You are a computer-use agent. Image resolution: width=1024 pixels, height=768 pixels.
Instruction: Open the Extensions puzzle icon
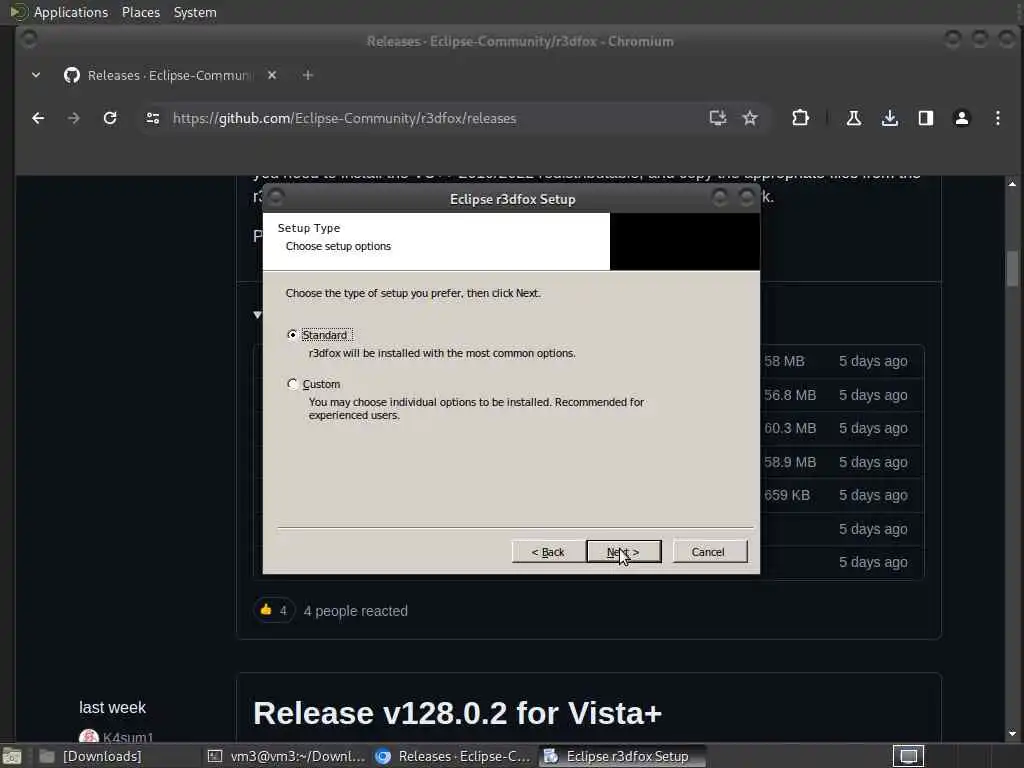tap(800, 118)
